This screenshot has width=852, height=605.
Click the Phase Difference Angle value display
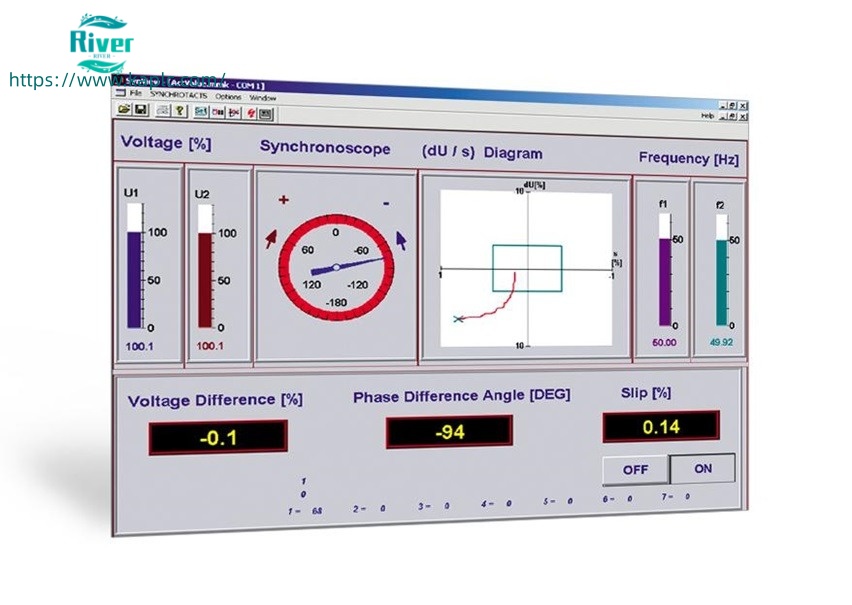pos(449,432)
